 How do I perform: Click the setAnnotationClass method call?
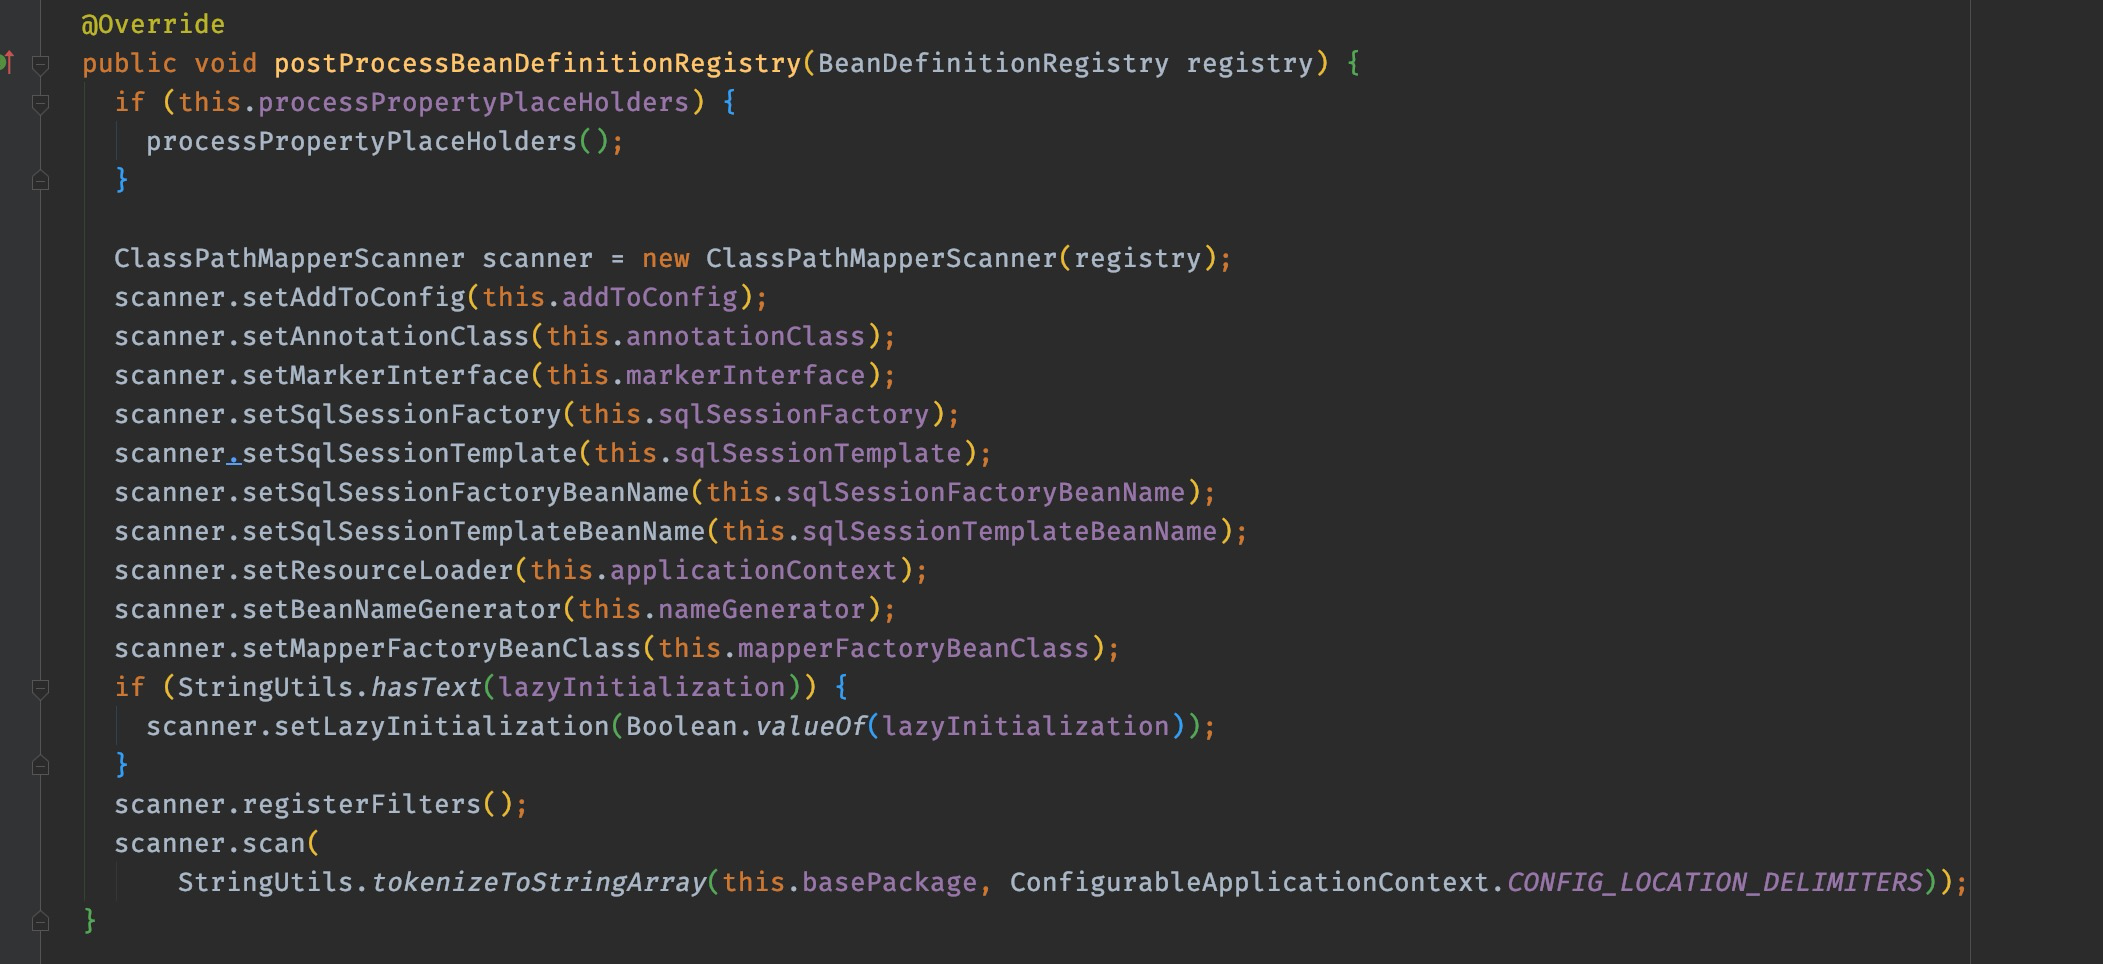tap(386, 336)
